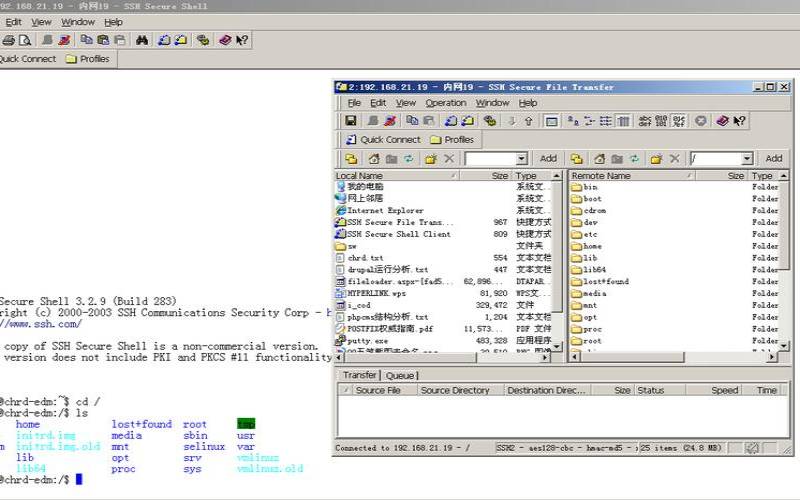
Task: Click Profiles in Secure Shell window
Action: pos(88,59)
